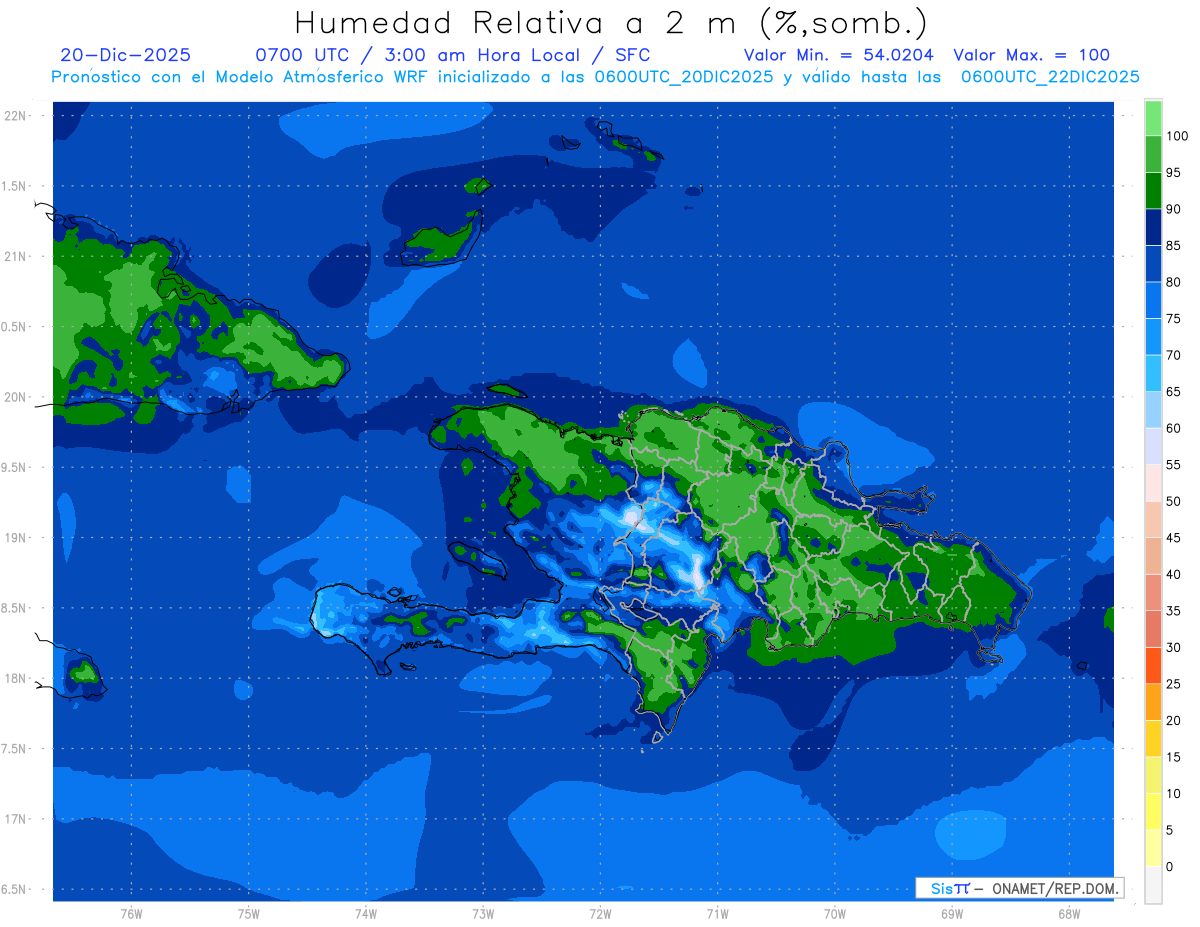Click the latitude label '21N'

(15, 256)
